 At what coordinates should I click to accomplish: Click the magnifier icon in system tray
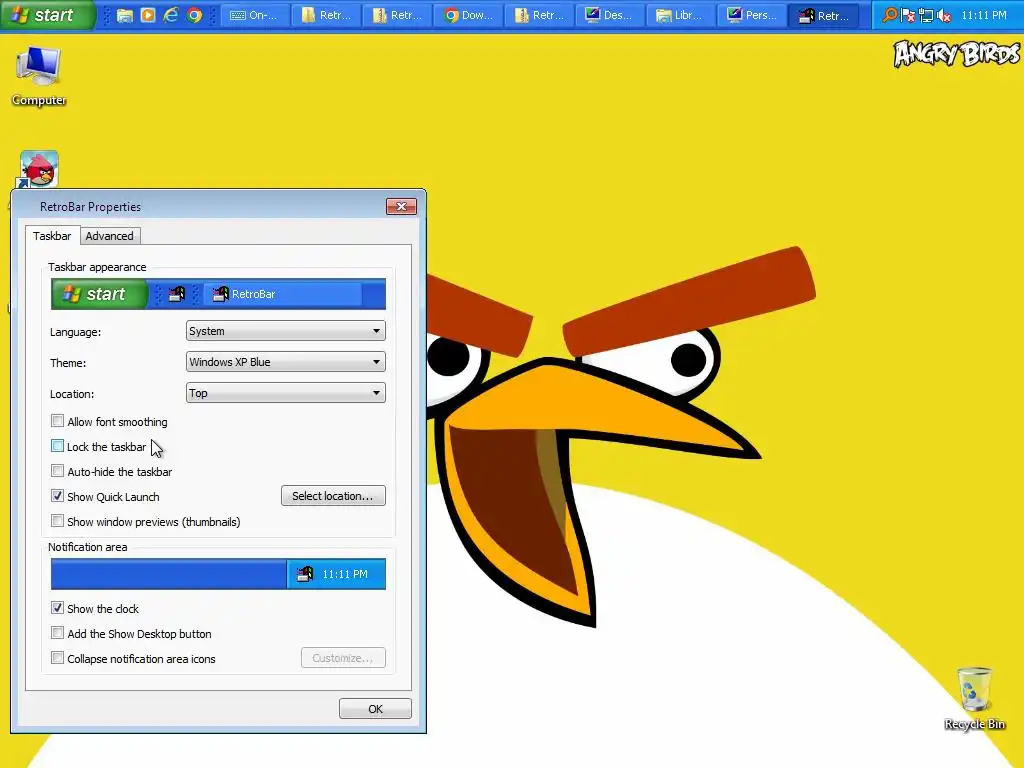pos(889,15)
